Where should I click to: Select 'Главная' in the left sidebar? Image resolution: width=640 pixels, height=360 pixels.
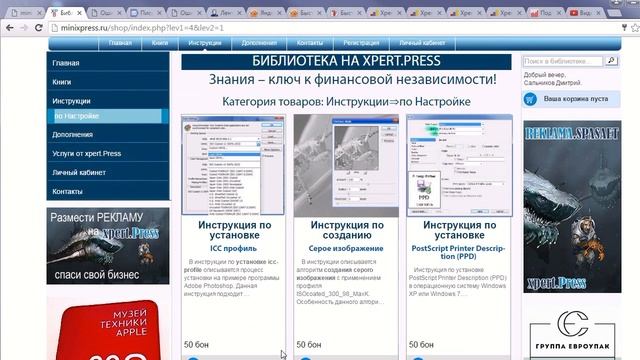pyautogui.click(x=108, y=63)
